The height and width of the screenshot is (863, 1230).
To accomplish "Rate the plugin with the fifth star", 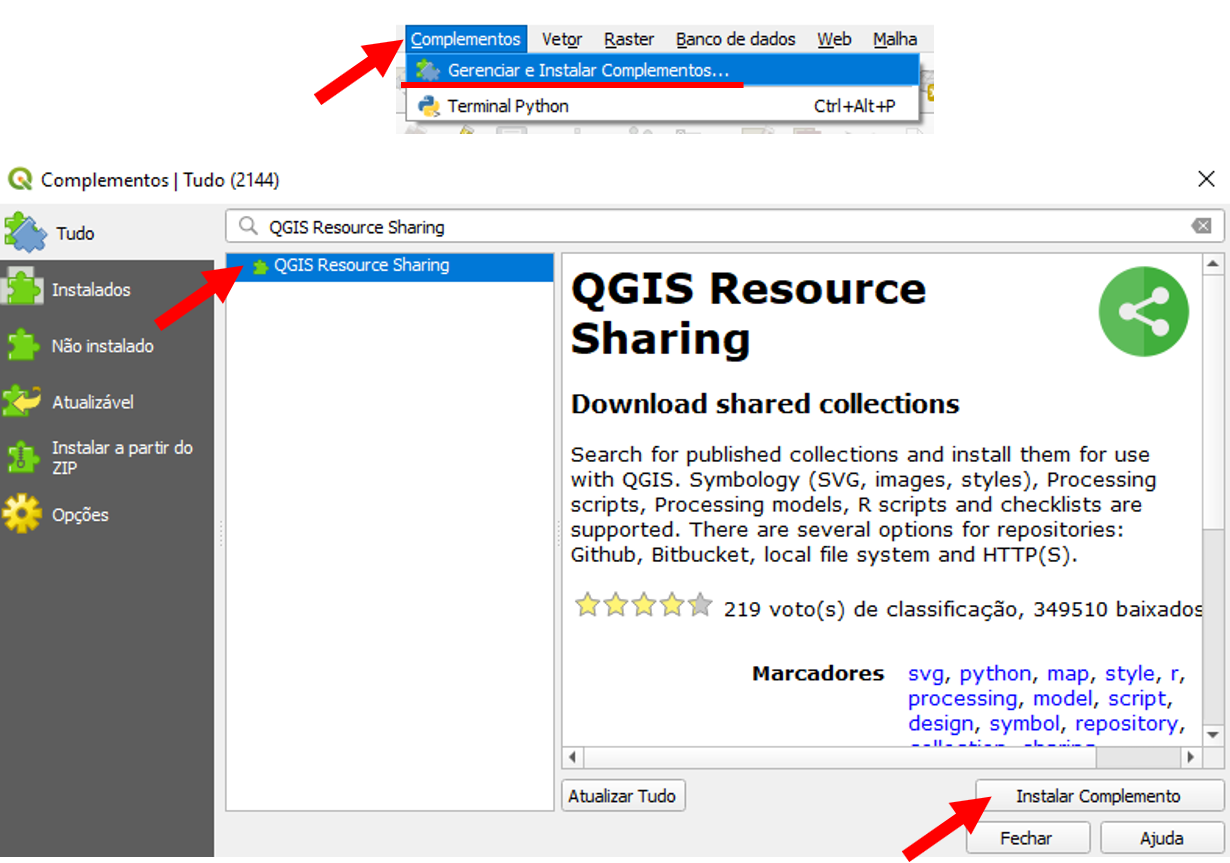I will pyautogui.click(x=700, y=605).
